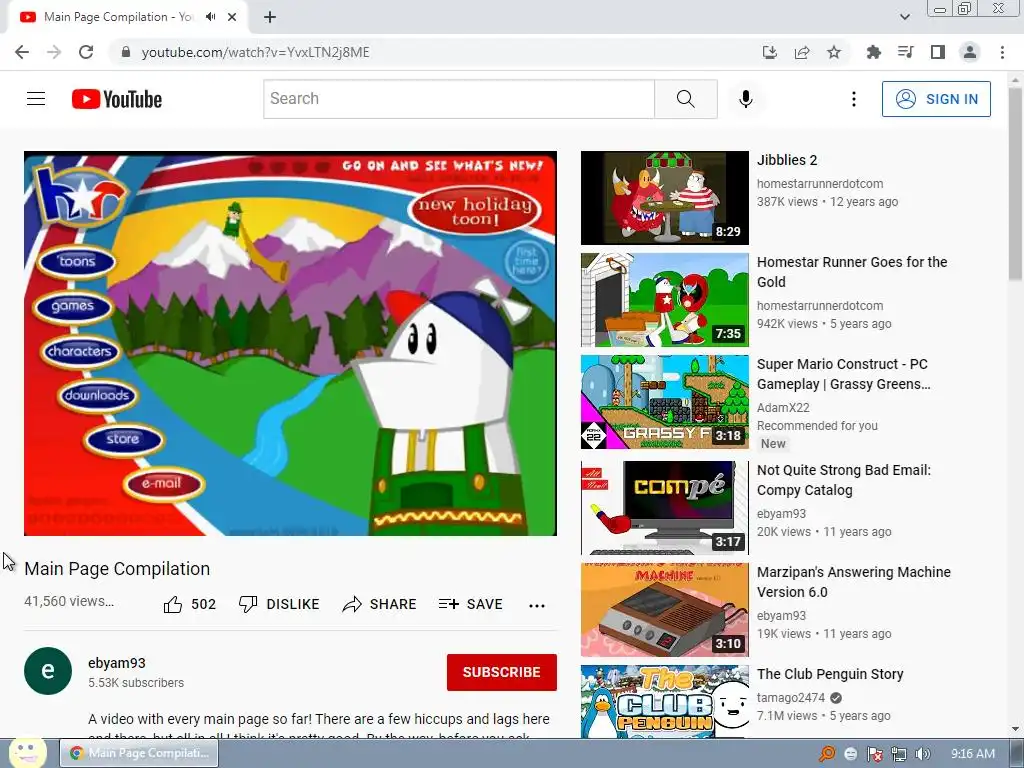Image resolution: width=1024 pixels, height=768 pixels.
Task: Click the SIGN IN button
Action: pos(936,99)
